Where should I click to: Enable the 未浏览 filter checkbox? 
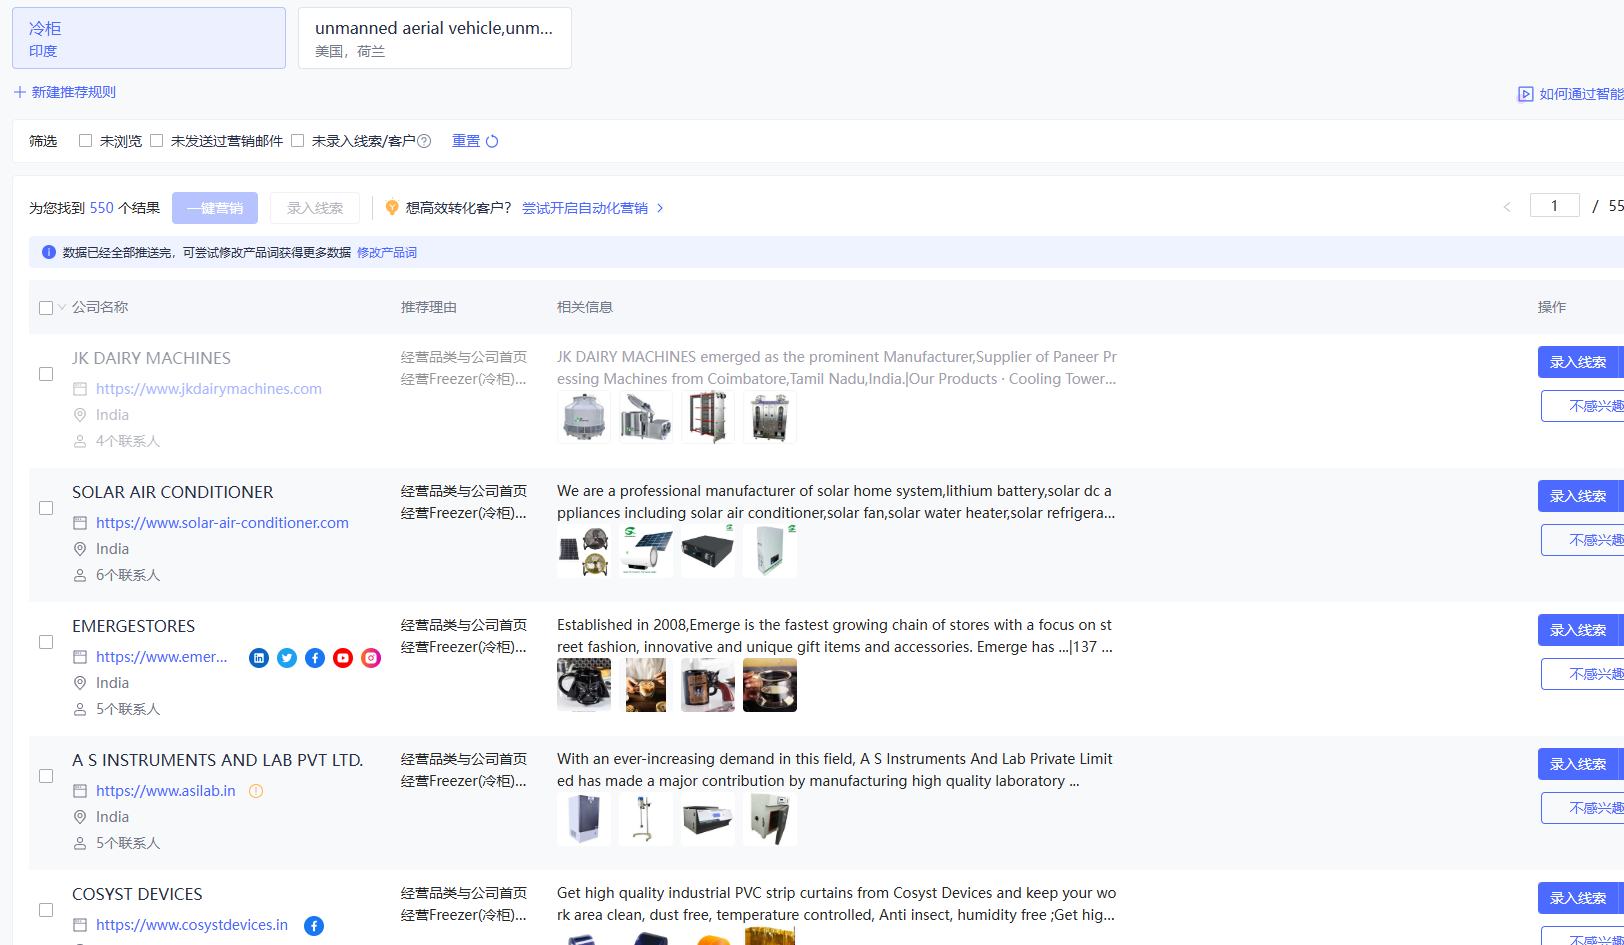tap(86, 141)
